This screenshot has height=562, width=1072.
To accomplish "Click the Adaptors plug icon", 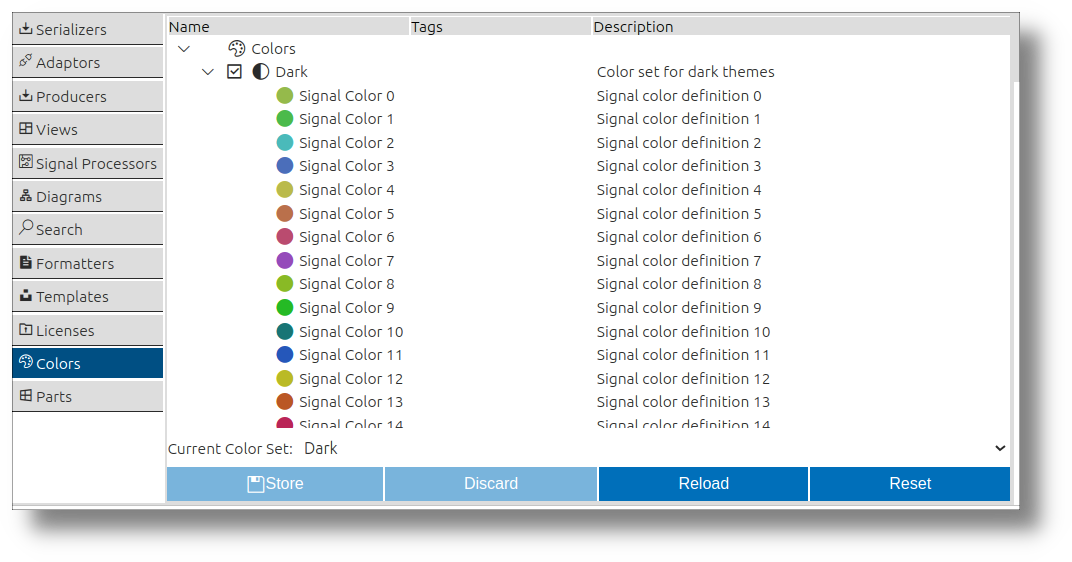I will coord(25,61).
